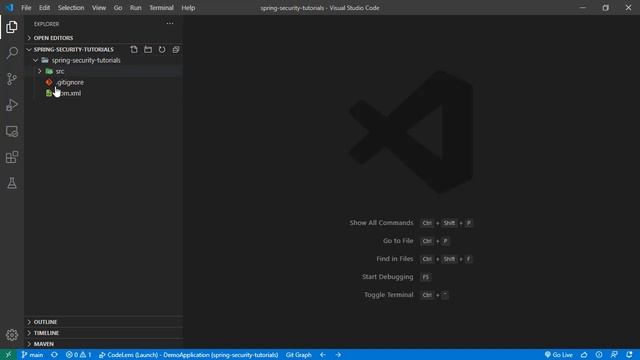Open the Help menu
Screen dimensions: 640x360
(188, 8)
